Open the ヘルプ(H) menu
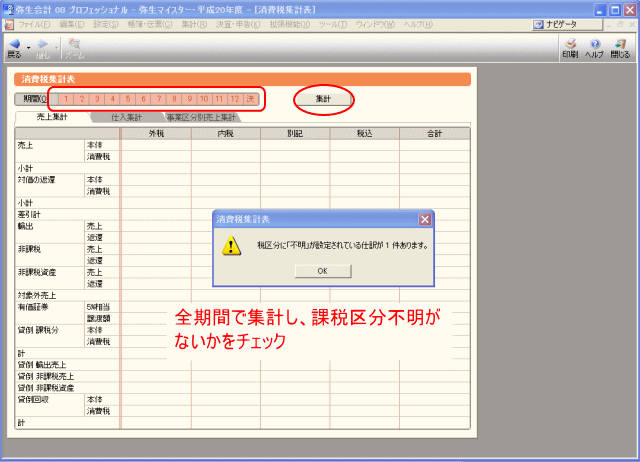 coord(418,24)
